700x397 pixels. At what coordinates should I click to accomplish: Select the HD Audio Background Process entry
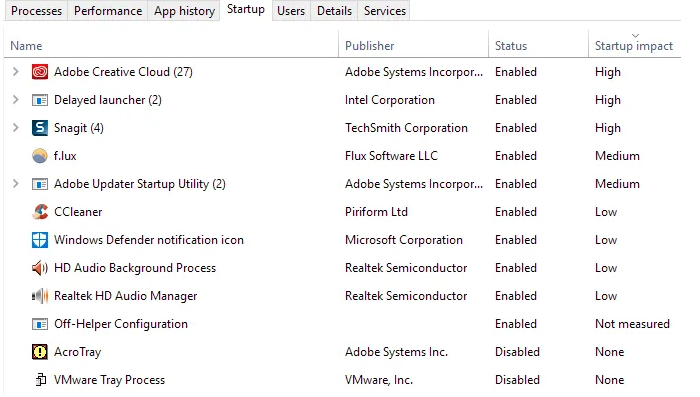(x=135, y=268)
